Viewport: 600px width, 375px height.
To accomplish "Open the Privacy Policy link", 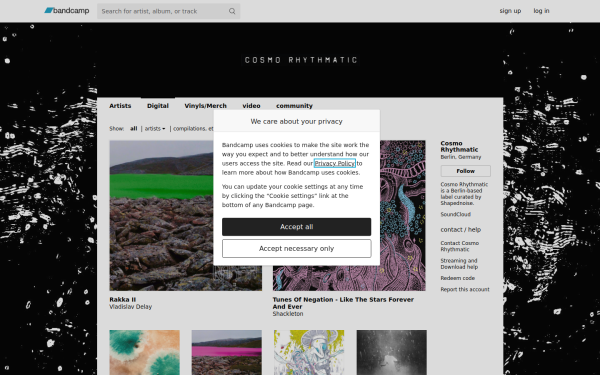I will pos(334,163).
